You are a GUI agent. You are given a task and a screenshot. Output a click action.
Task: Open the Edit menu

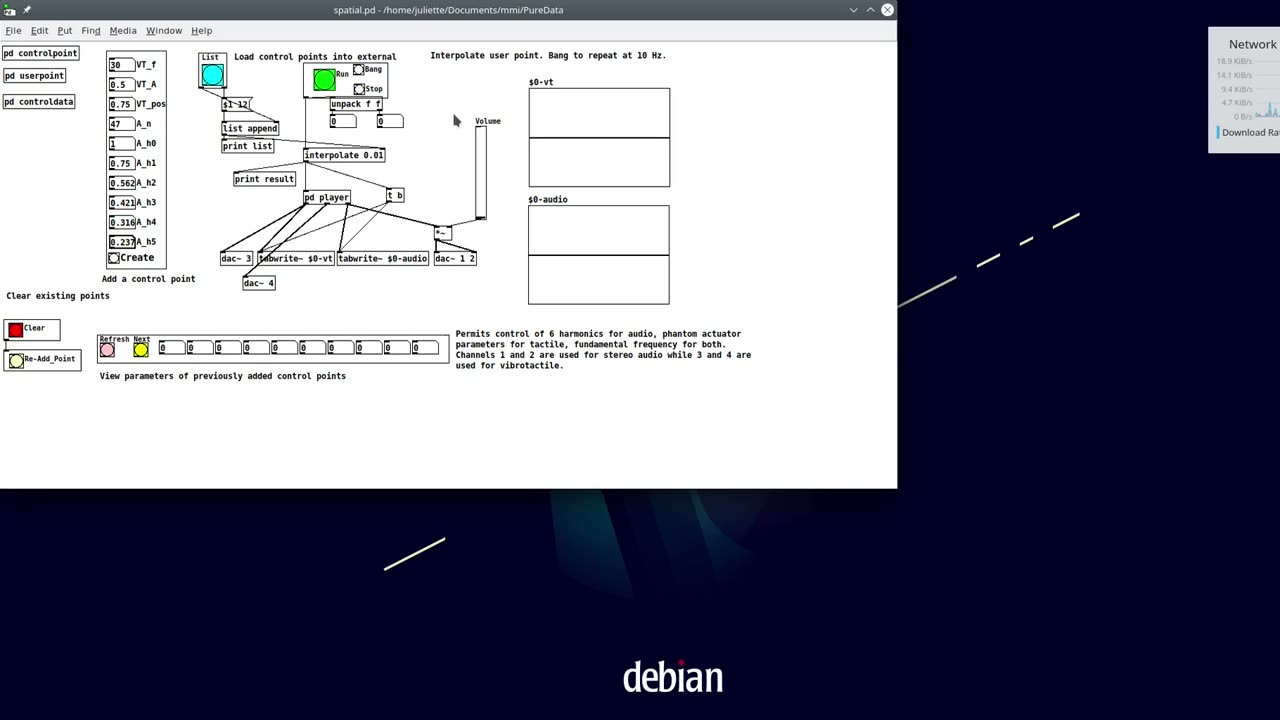39,31
